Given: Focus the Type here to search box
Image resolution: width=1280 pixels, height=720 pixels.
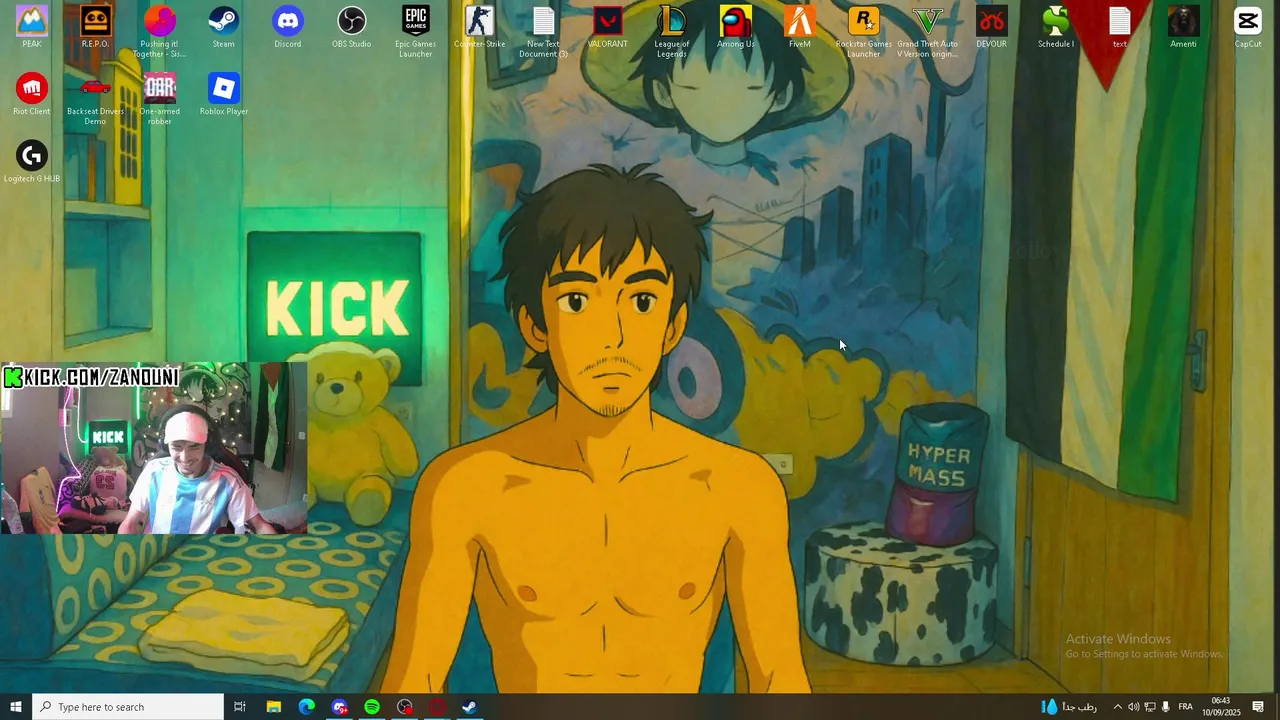Looking at the screenshot, I should coord(128,707).
